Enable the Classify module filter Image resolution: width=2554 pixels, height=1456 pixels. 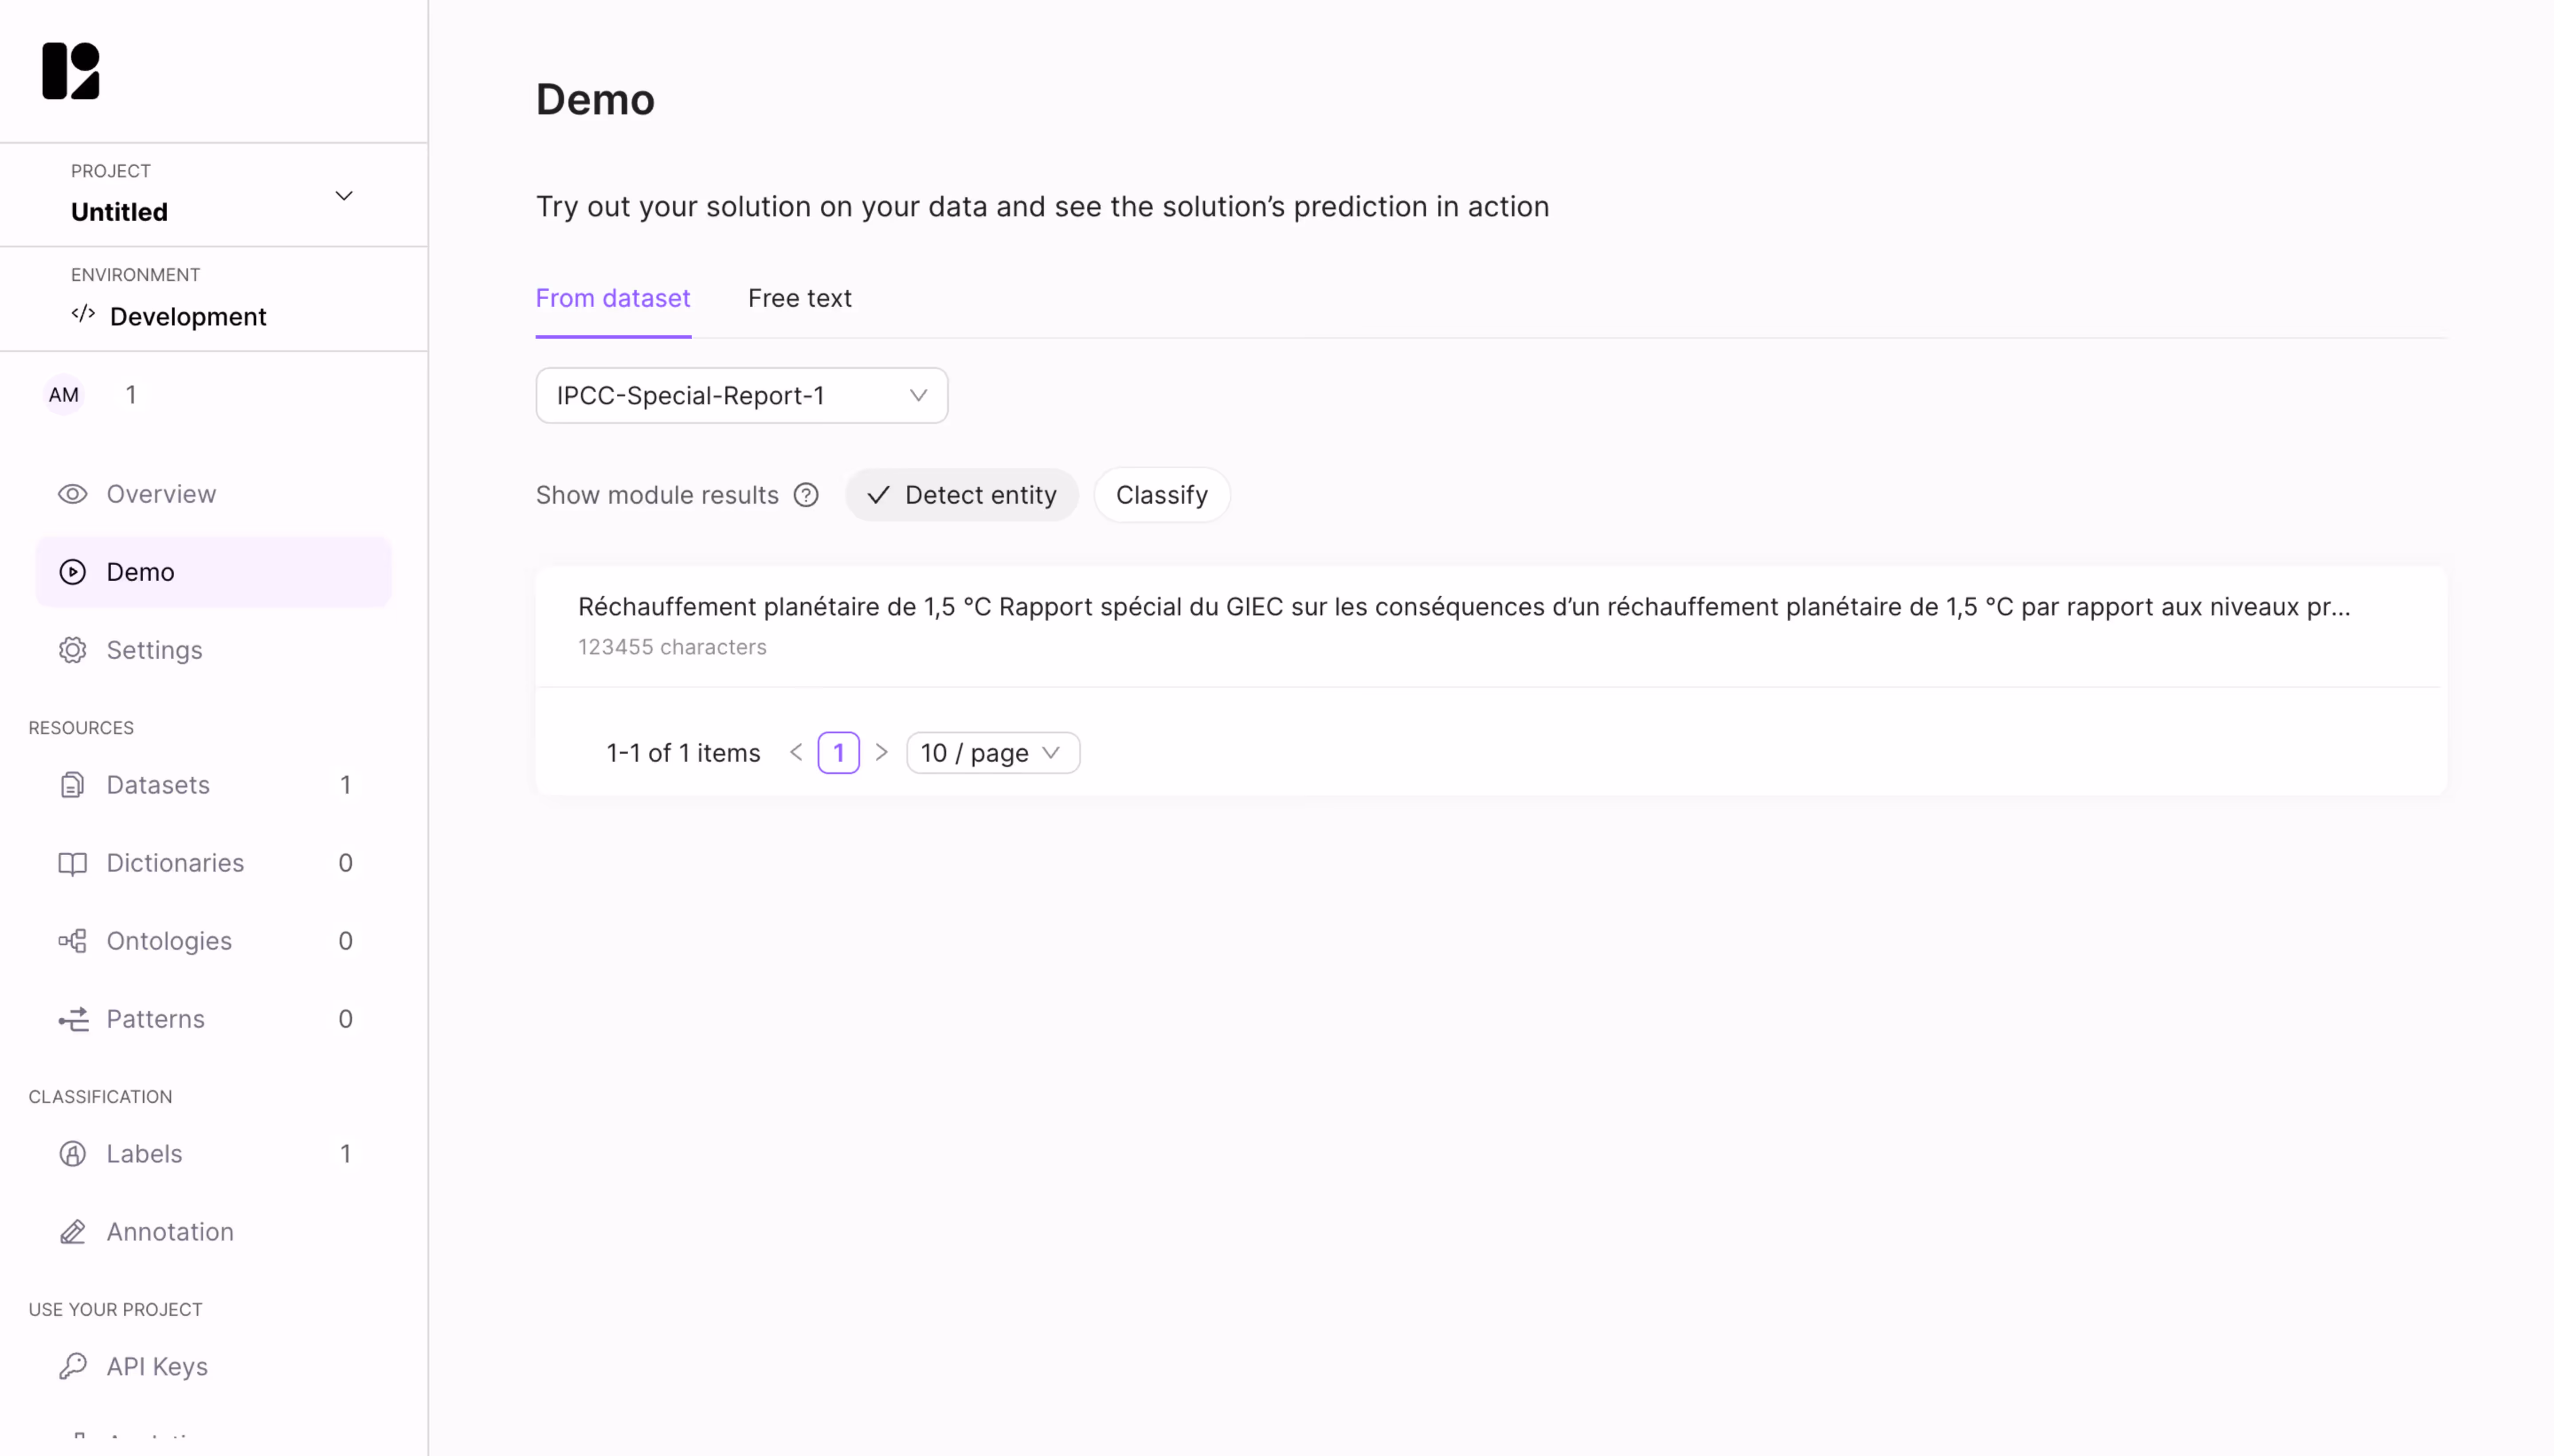pos(1160,494)
